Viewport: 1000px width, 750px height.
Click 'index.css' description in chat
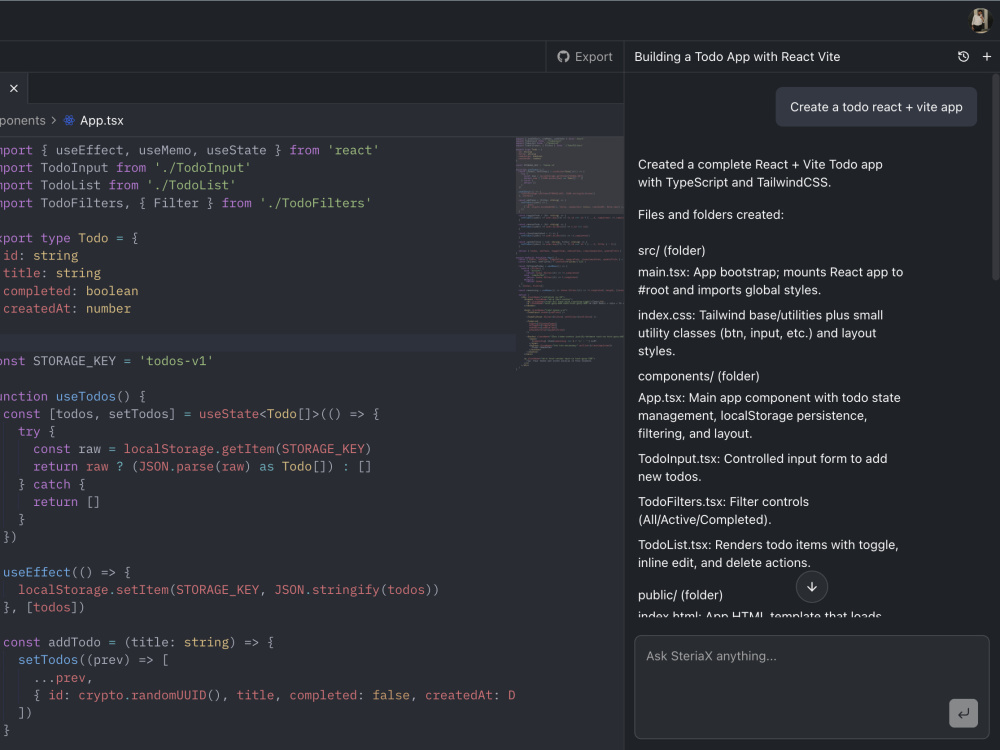(x=760, y=333)
